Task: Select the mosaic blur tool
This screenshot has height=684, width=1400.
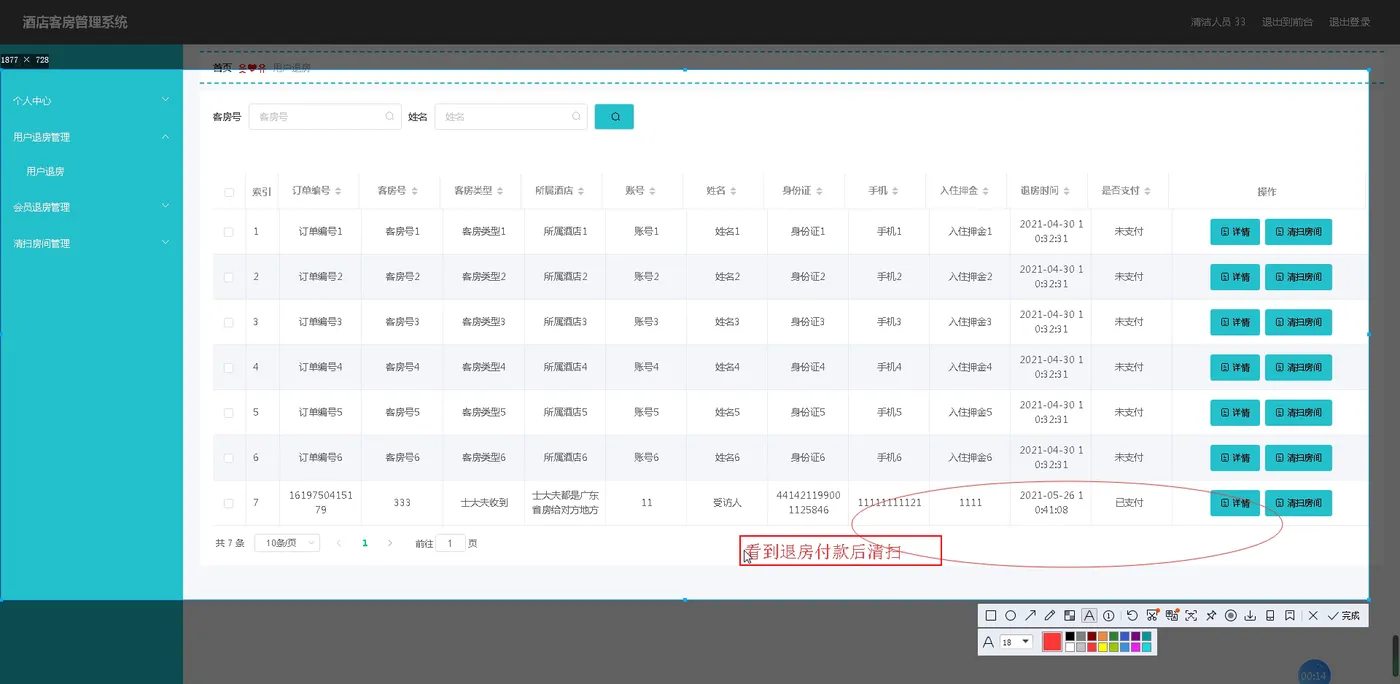Action: [x=1069, y=616]
